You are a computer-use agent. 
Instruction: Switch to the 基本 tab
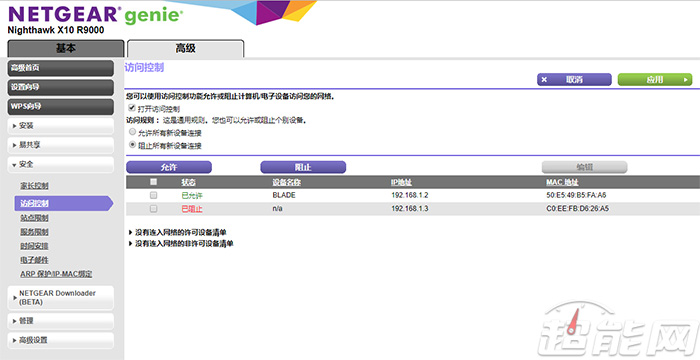(66, 48)
